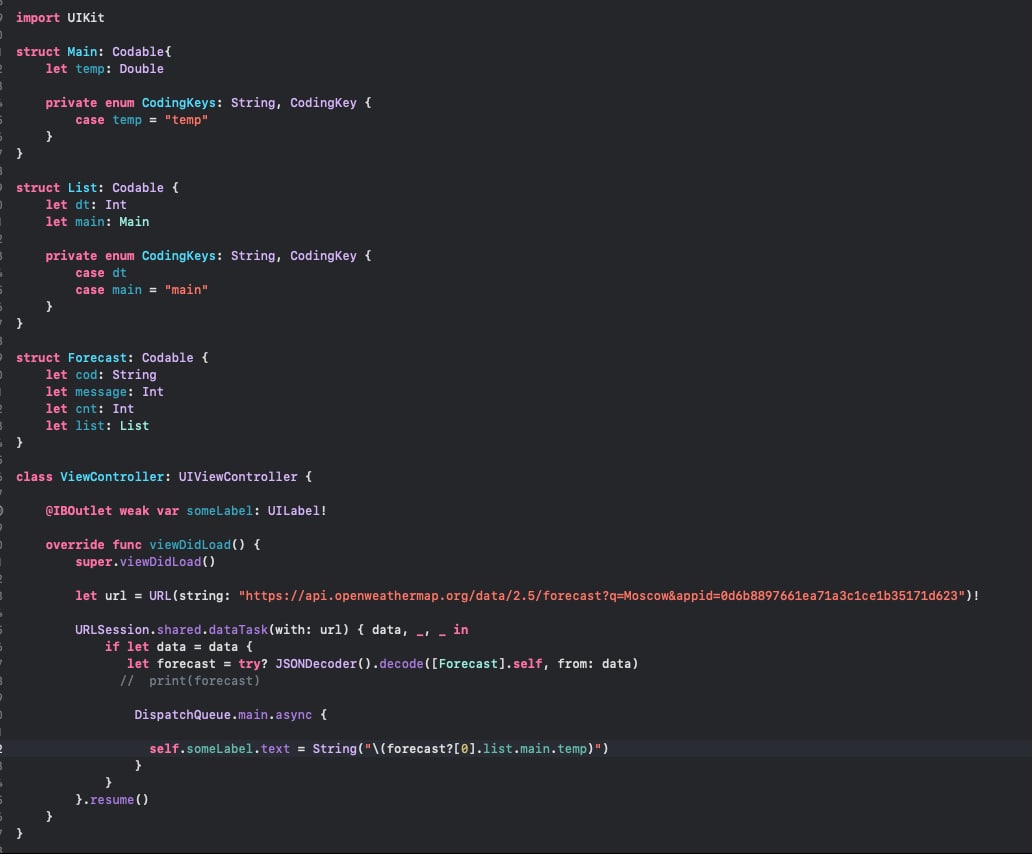Click 'let url = URL(string:' at line start

click(x=153, y=596)
